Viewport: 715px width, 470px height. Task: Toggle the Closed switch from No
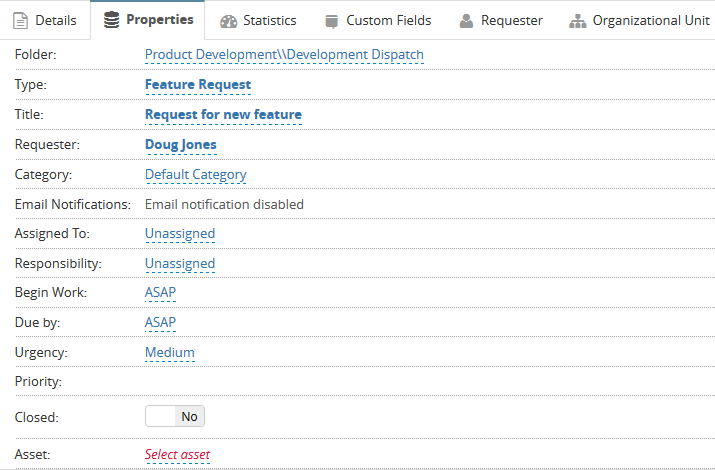[x=175, y=417]
